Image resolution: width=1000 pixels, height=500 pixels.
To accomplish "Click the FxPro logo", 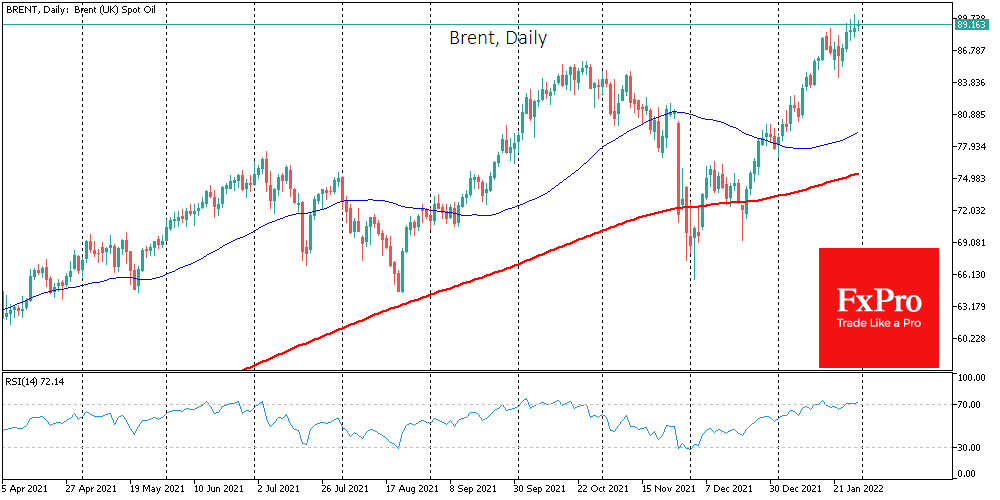I will pyautogui.click(x=879, y=300).
